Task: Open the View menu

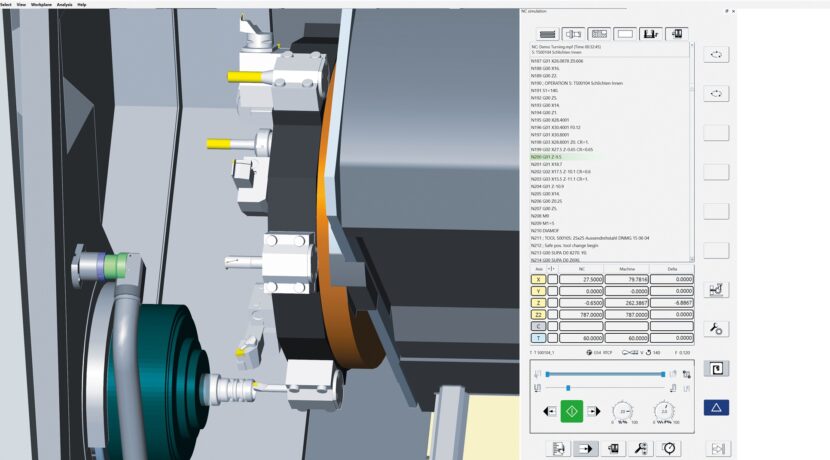Action: (x=21, y=4)
